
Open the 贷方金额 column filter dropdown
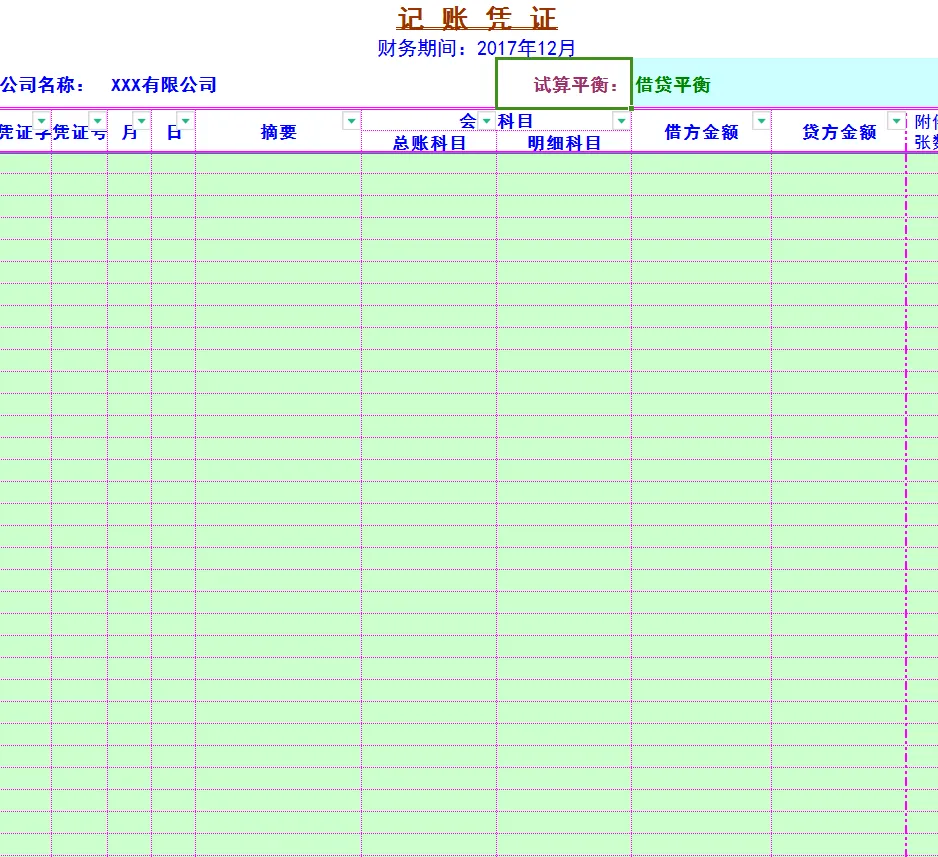tap(896, 121)
